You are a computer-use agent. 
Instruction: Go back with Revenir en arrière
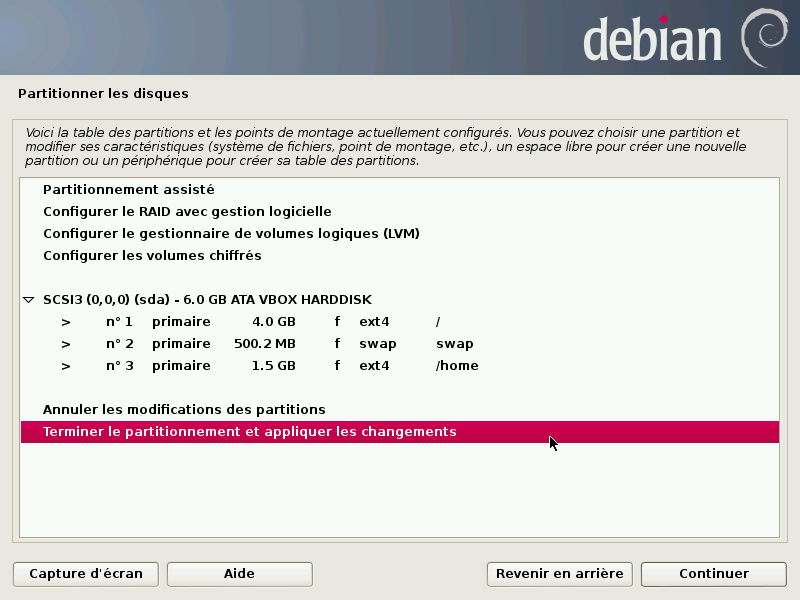tap(559, 574)
